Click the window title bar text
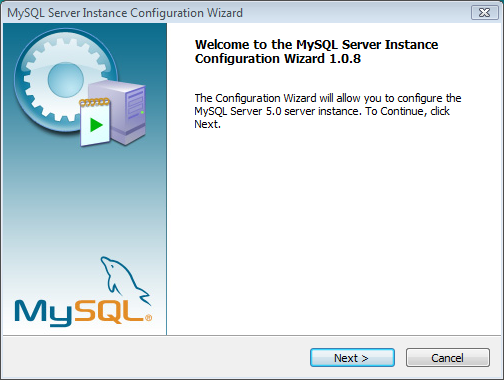The height and width of the screenshot is (380, 504). coord(125,13)
